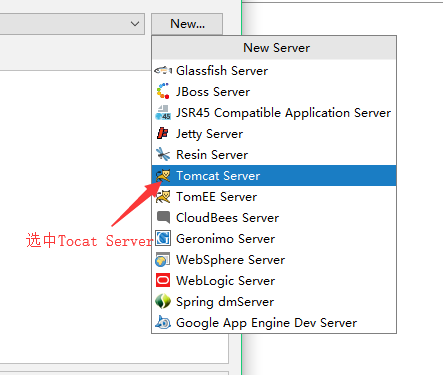Click the Geronimo blue square icon

pos(163,238)
